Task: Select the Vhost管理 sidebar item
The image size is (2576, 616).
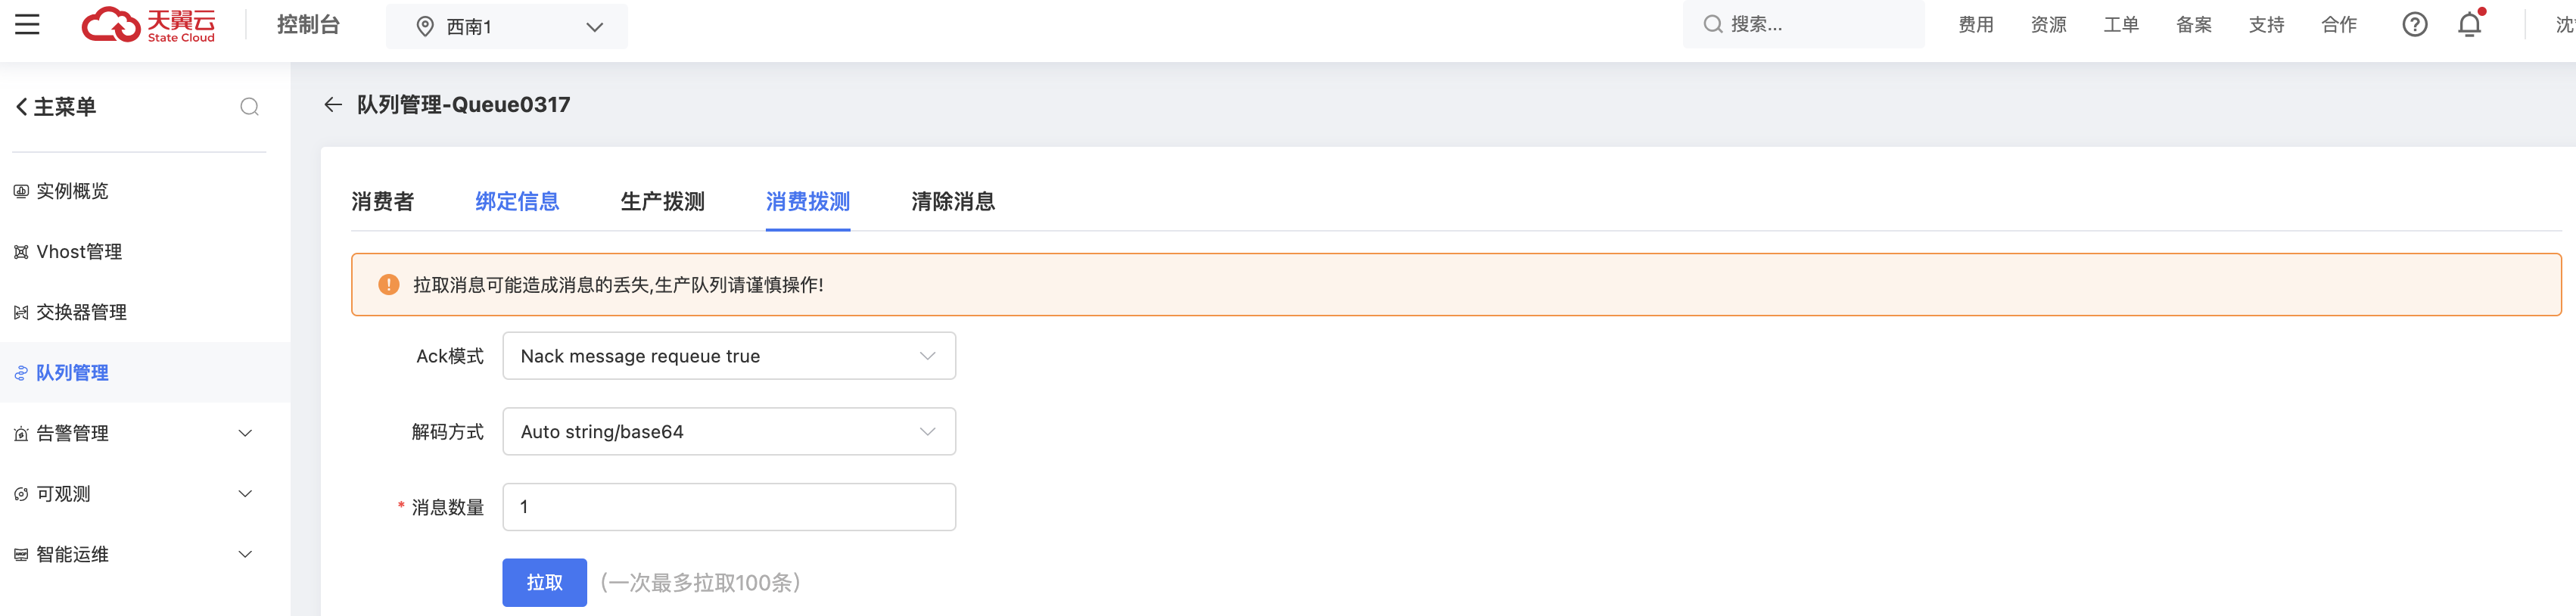Action: tap(80, 252)
